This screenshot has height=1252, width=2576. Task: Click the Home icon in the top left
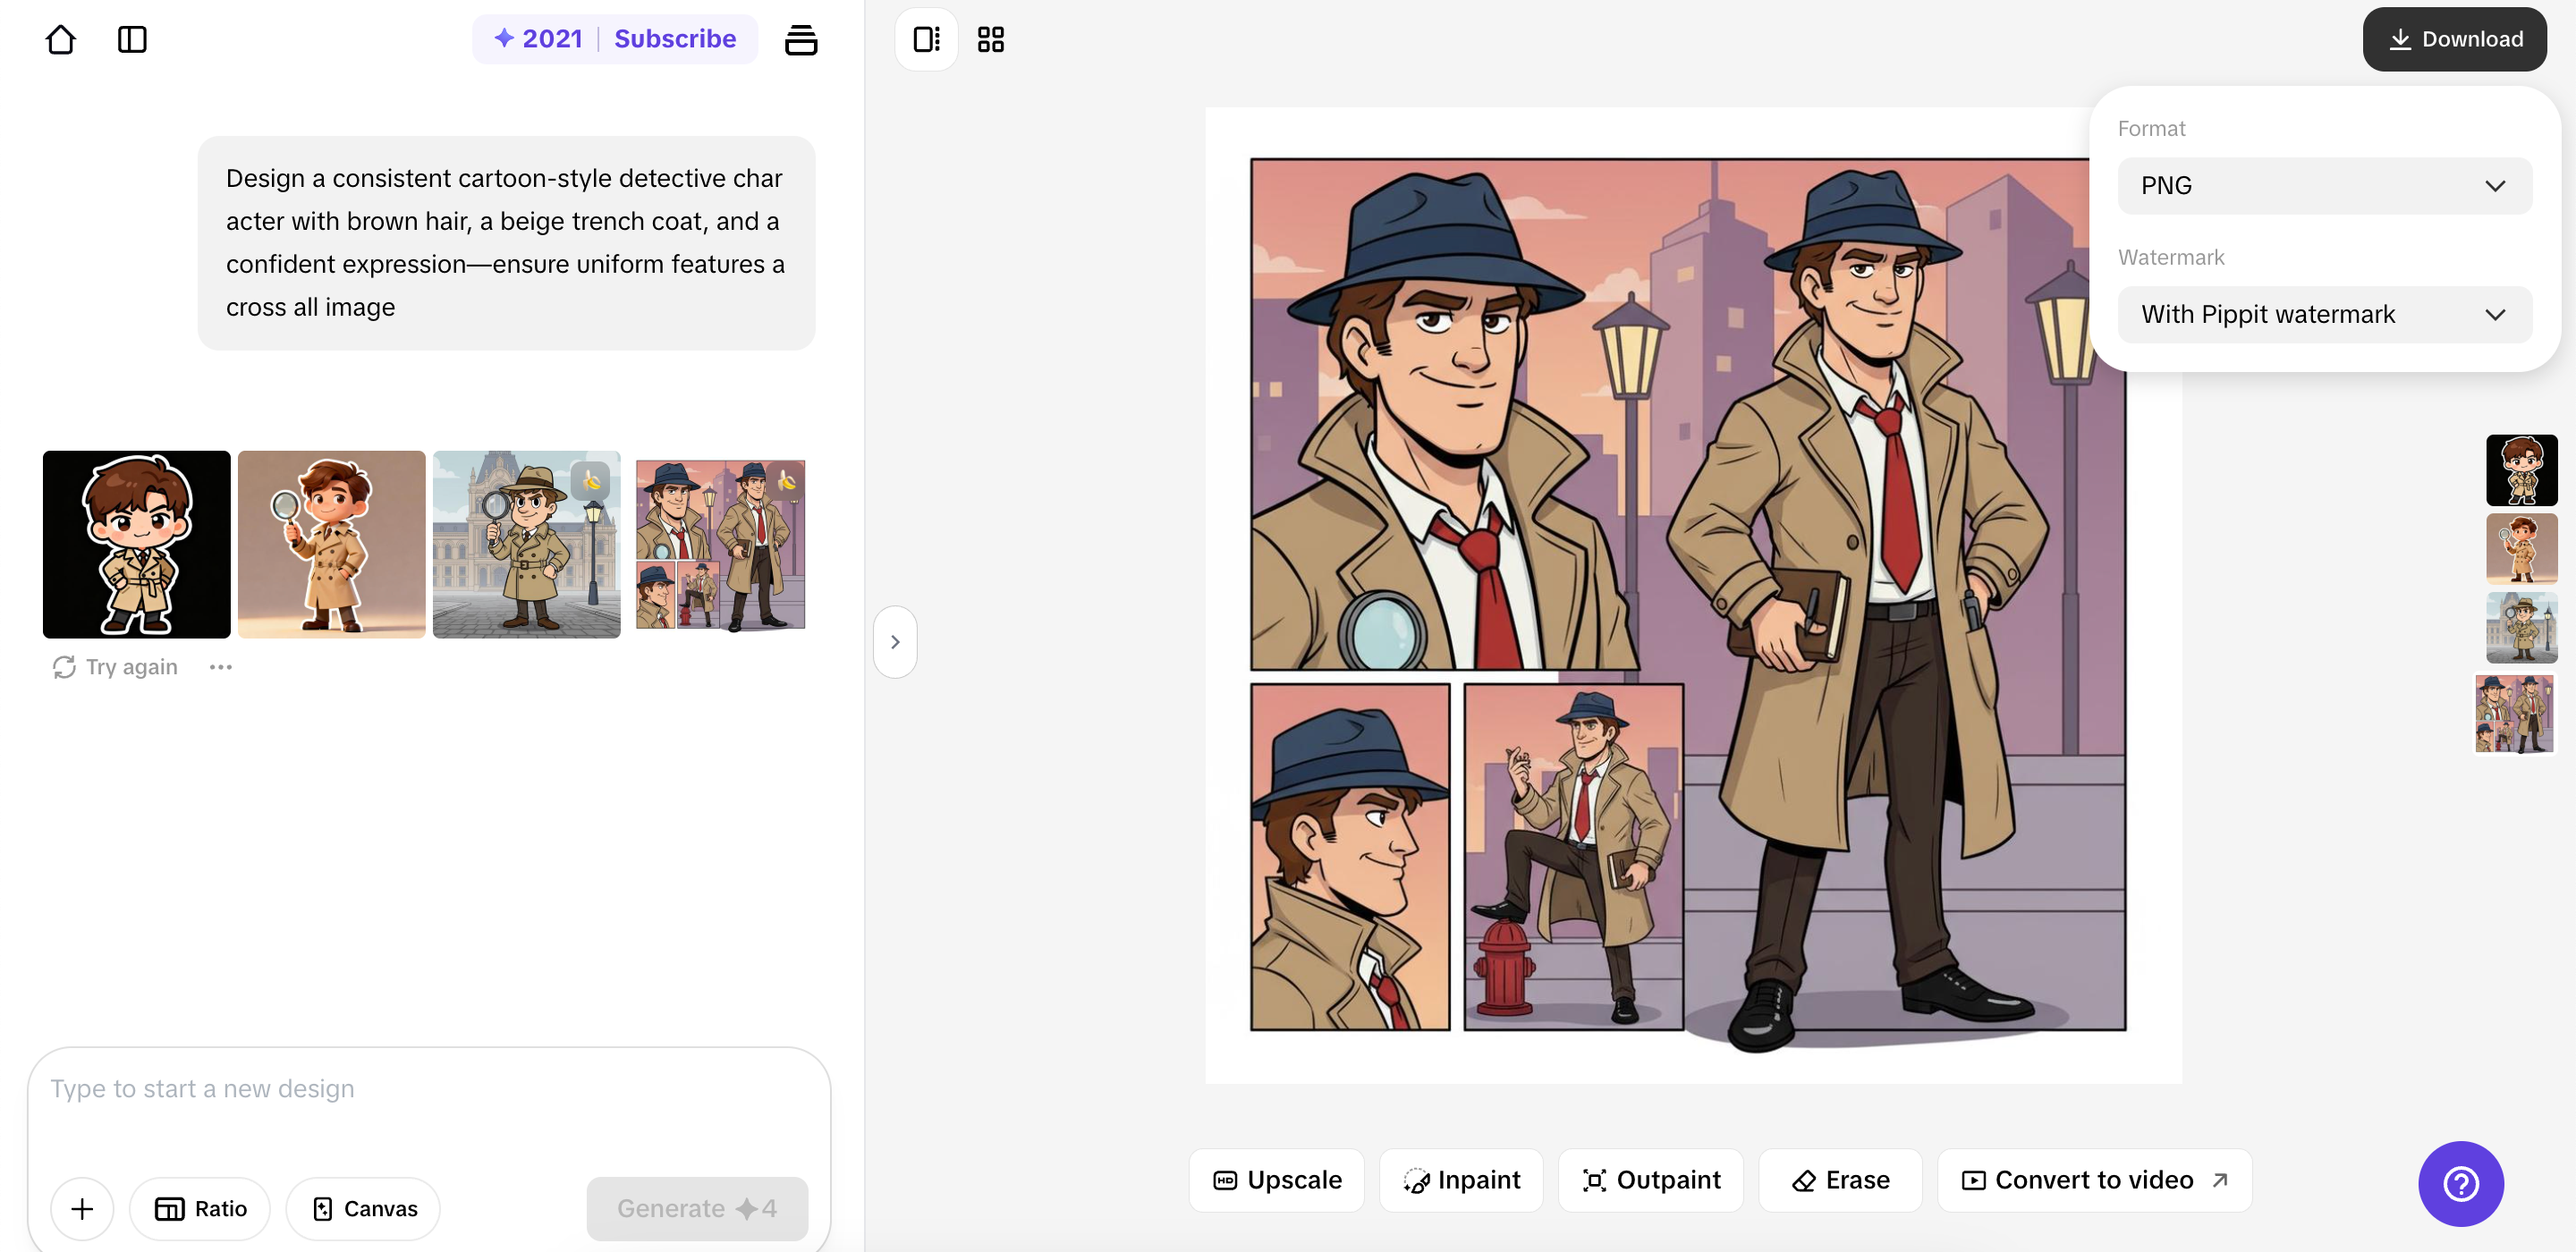61,39
